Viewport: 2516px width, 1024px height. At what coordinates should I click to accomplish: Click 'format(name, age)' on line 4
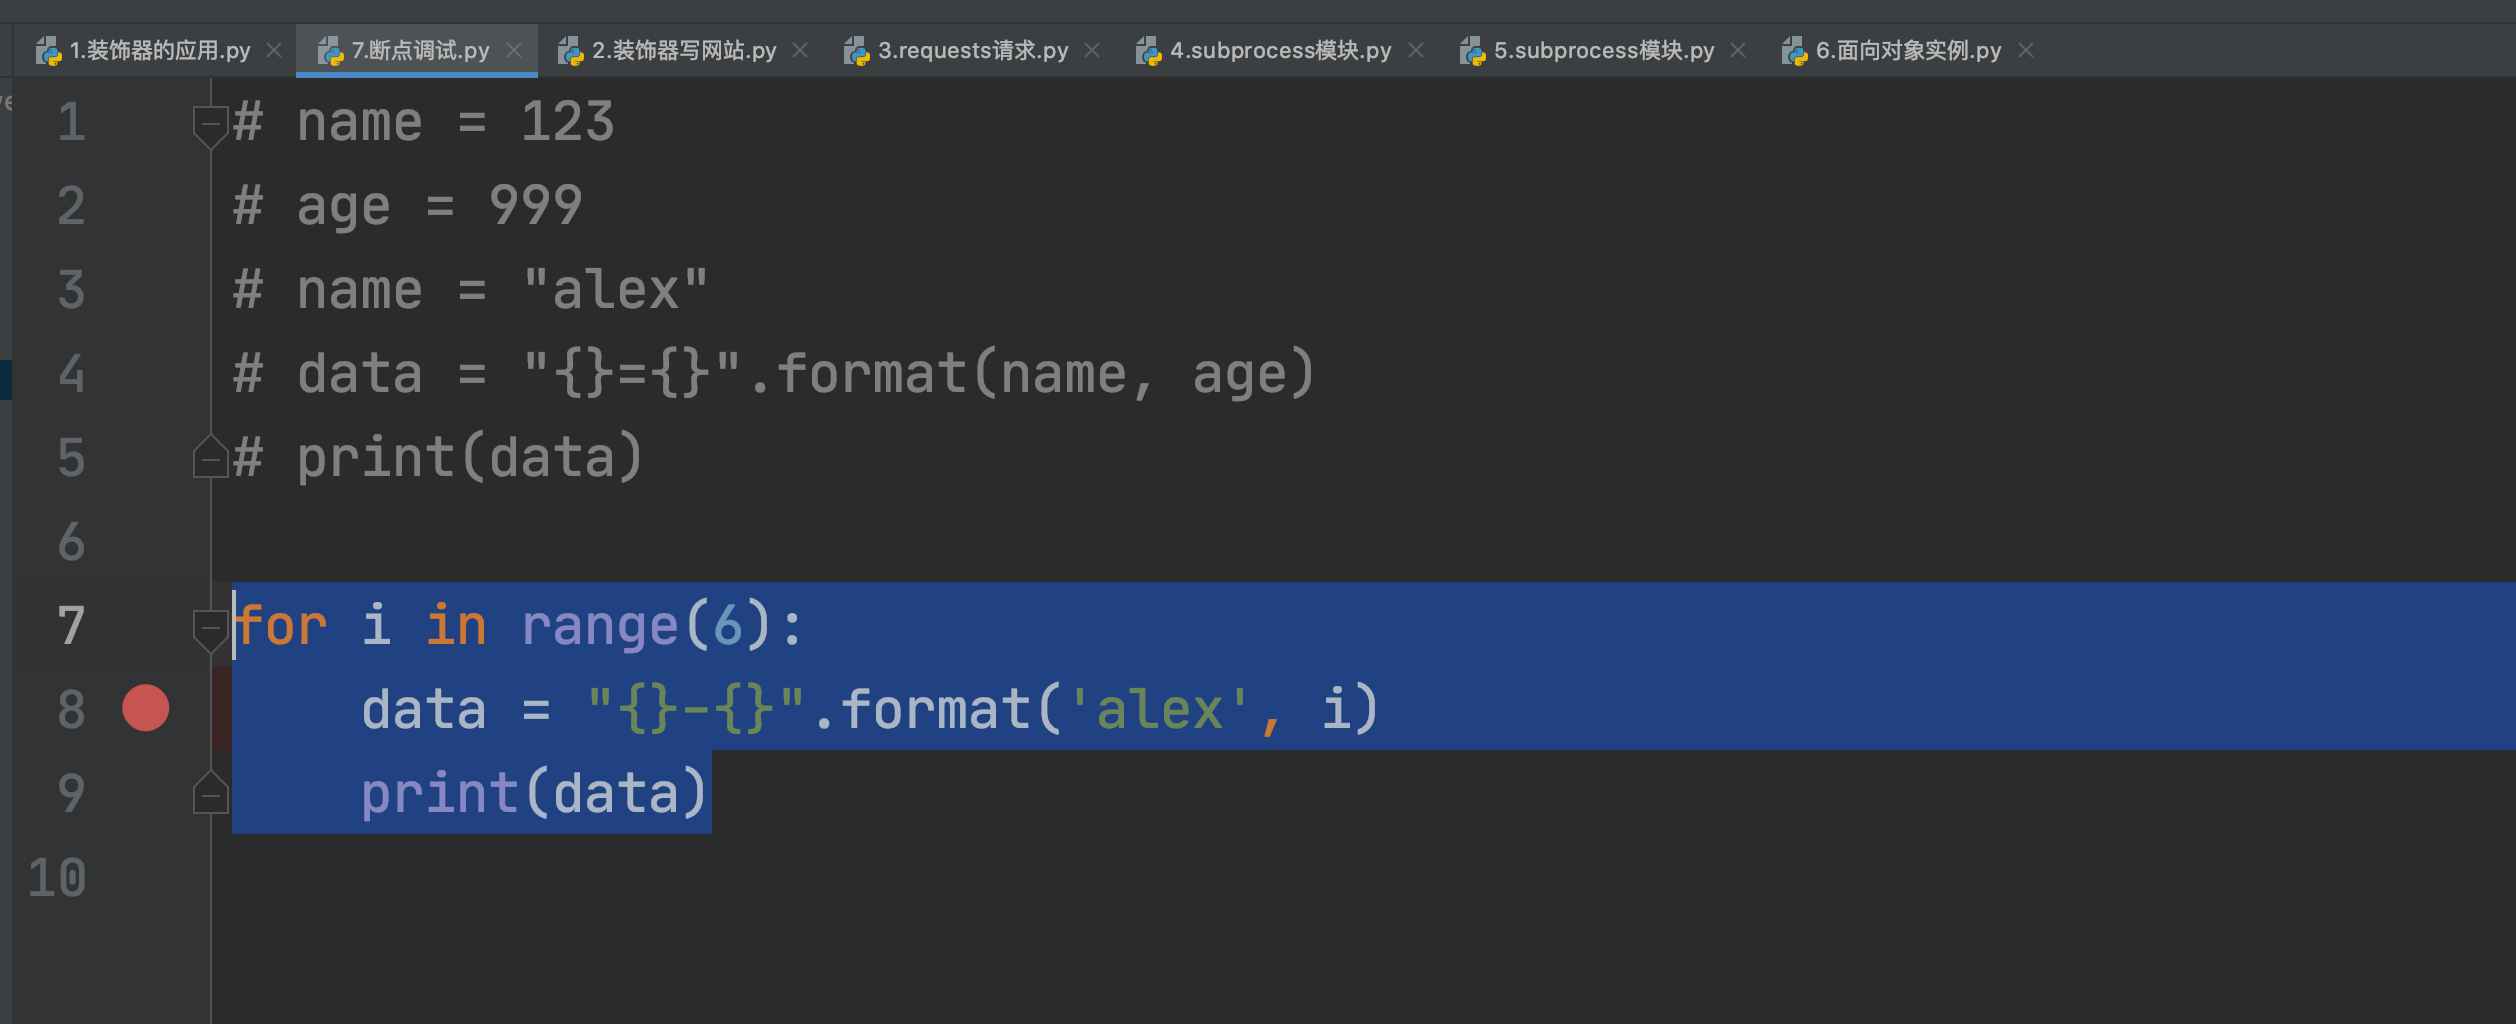tap(1046, 375)
